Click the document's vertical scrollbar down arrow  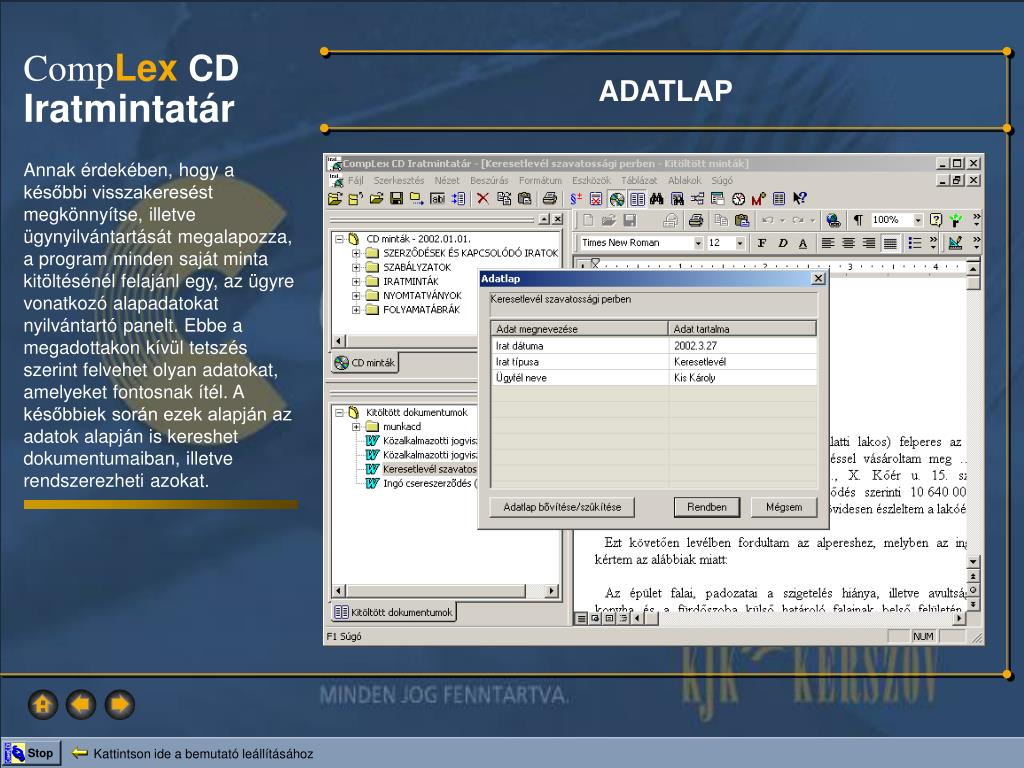point(973,562)
